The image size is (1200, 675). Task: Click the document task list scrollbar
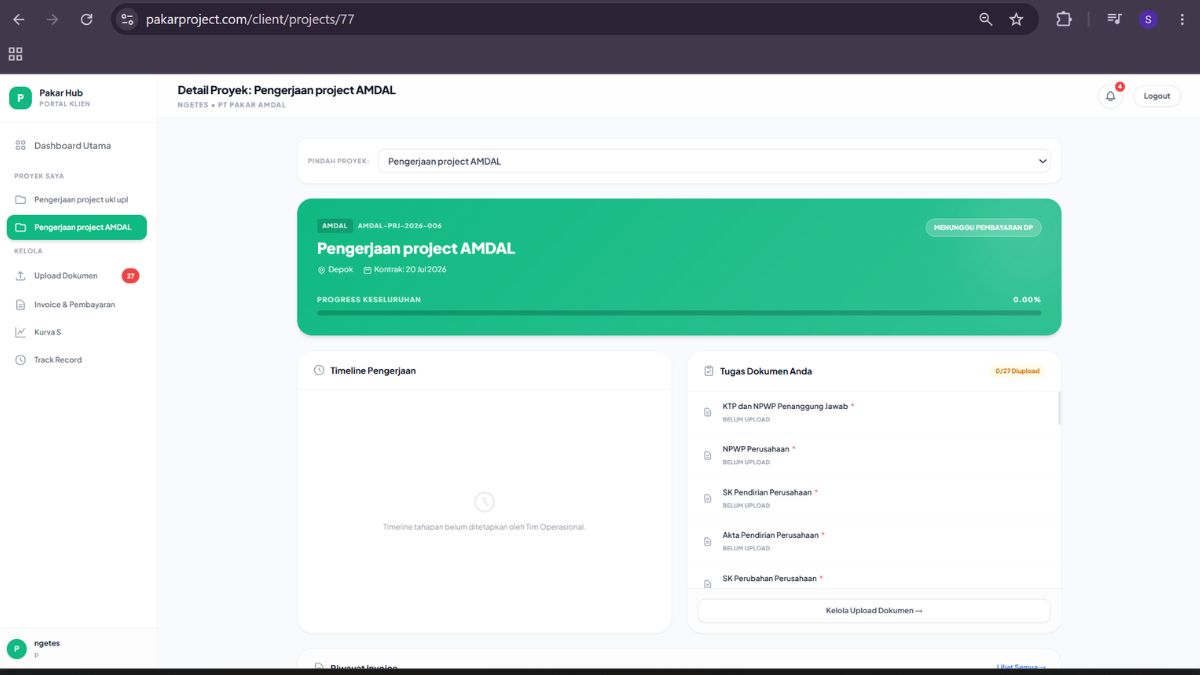point(1059,408)
